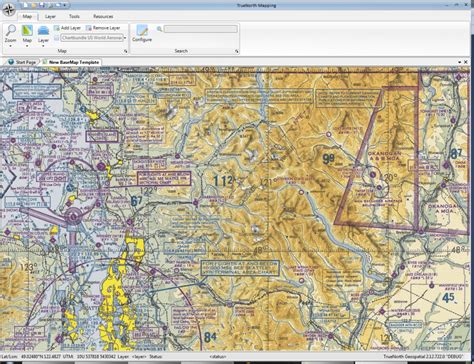This screenshot has height=364, width=474.
Task: Open the Resources ribbon tab
Action: coord(103,16)
